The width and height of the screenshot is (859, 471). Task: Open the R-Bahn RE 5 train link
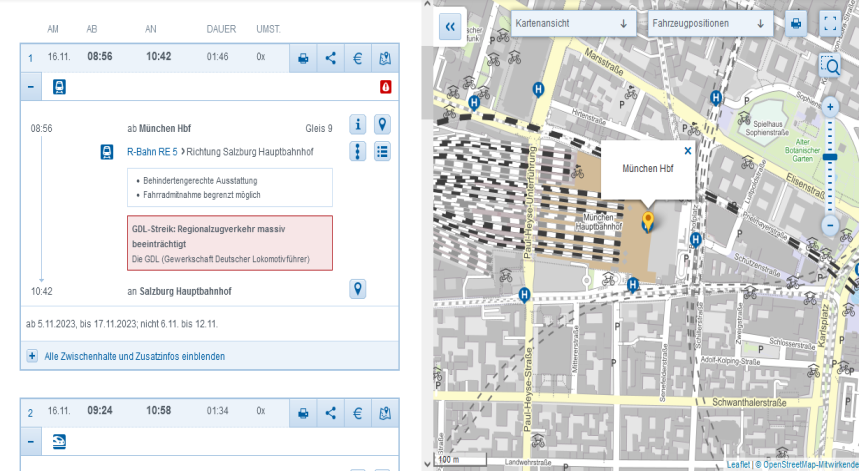click(x=151, y=152)
